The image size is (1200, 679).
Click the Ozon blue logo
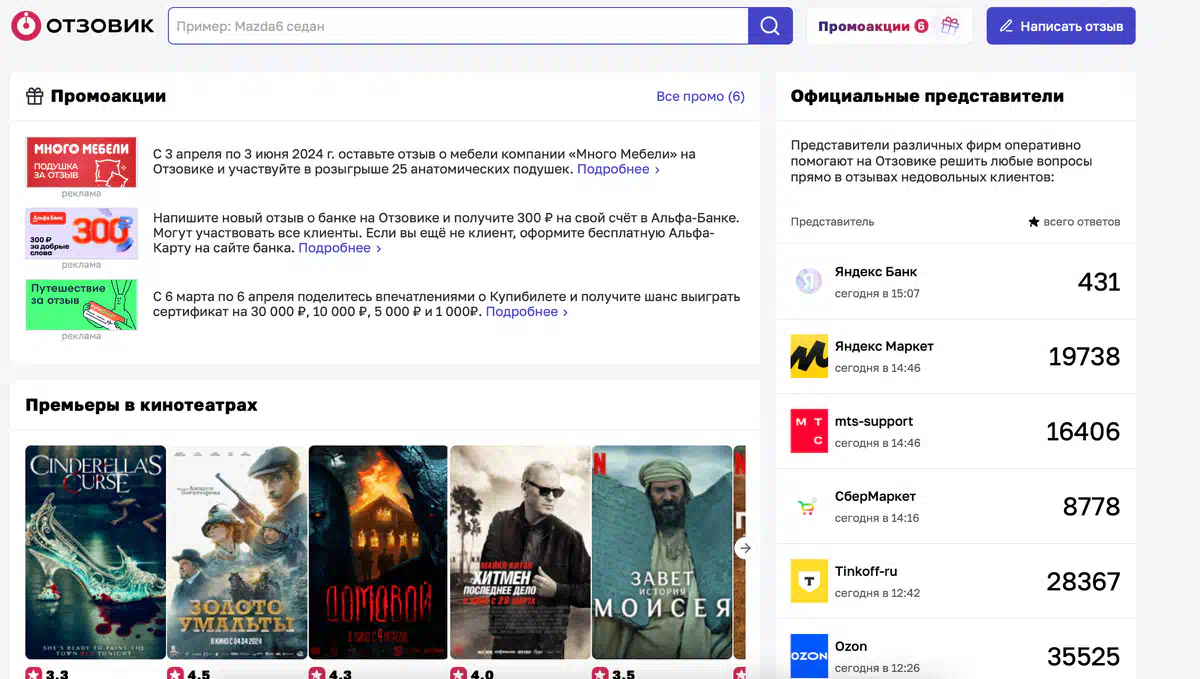(x=809, y=656)
